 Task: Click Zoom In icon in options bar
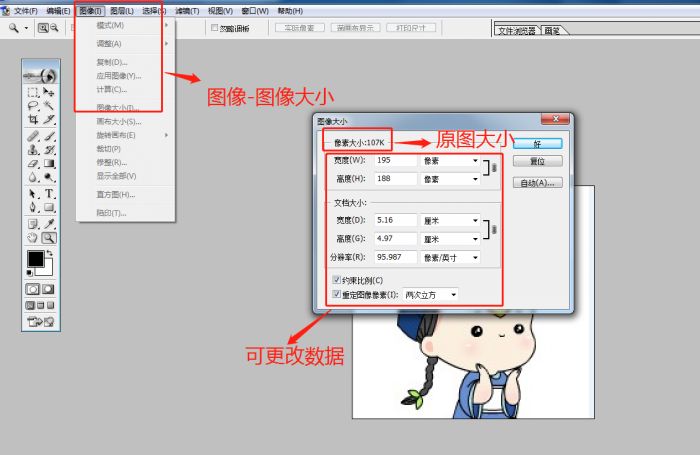(x=43, y=28)
